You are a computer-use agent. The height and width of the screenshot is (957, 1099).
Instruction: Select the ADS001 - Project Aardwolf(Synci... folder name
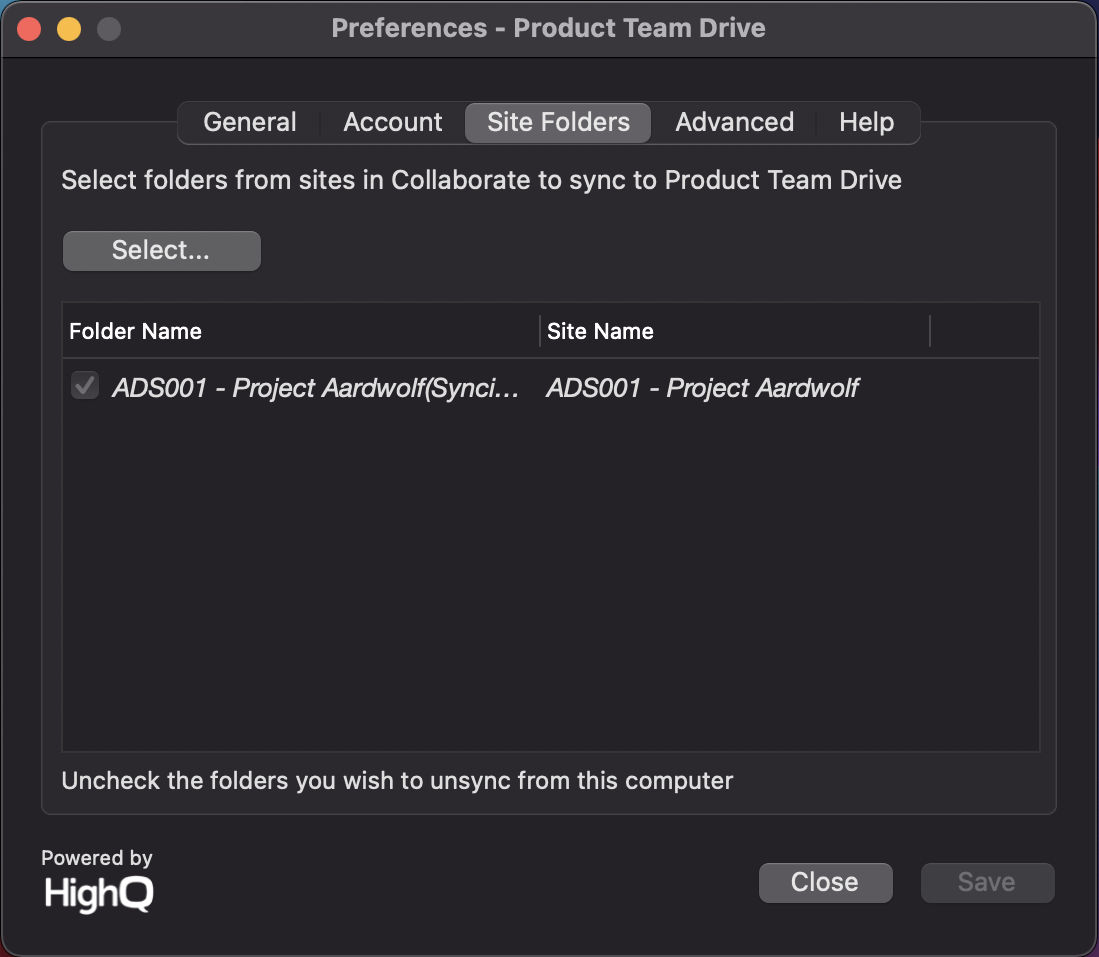coord(315,388)
